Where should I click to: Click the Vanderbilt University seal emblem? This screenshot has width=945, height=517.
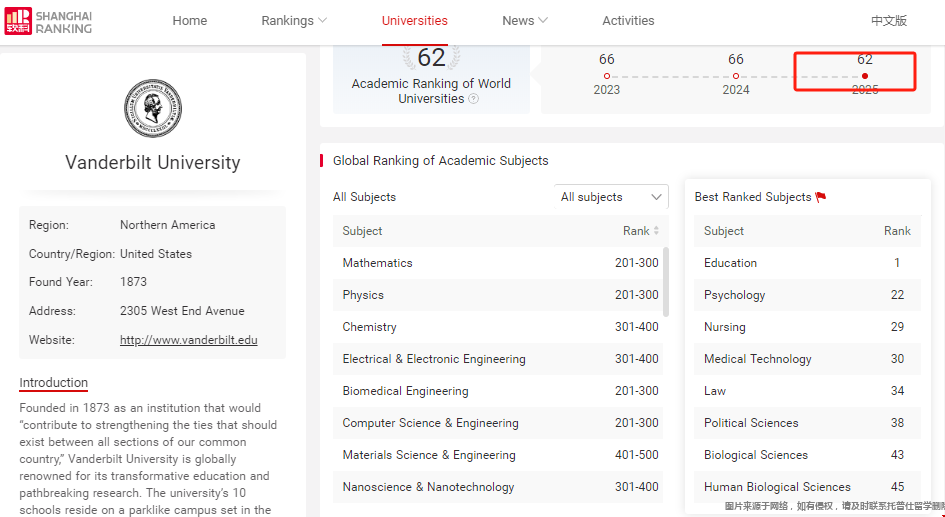pos(153,108)
